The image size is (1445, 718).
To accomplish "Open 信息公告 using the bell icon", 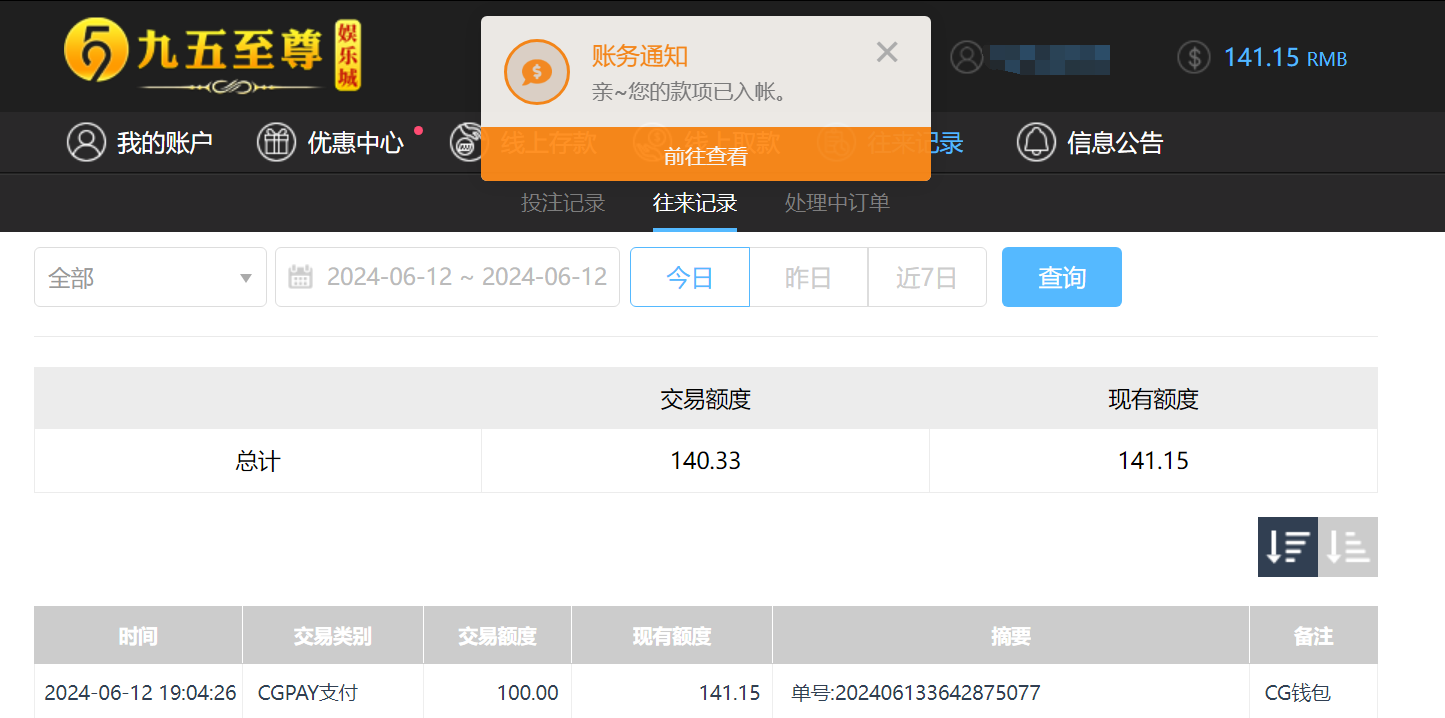I will click(x=1036, y=142).
